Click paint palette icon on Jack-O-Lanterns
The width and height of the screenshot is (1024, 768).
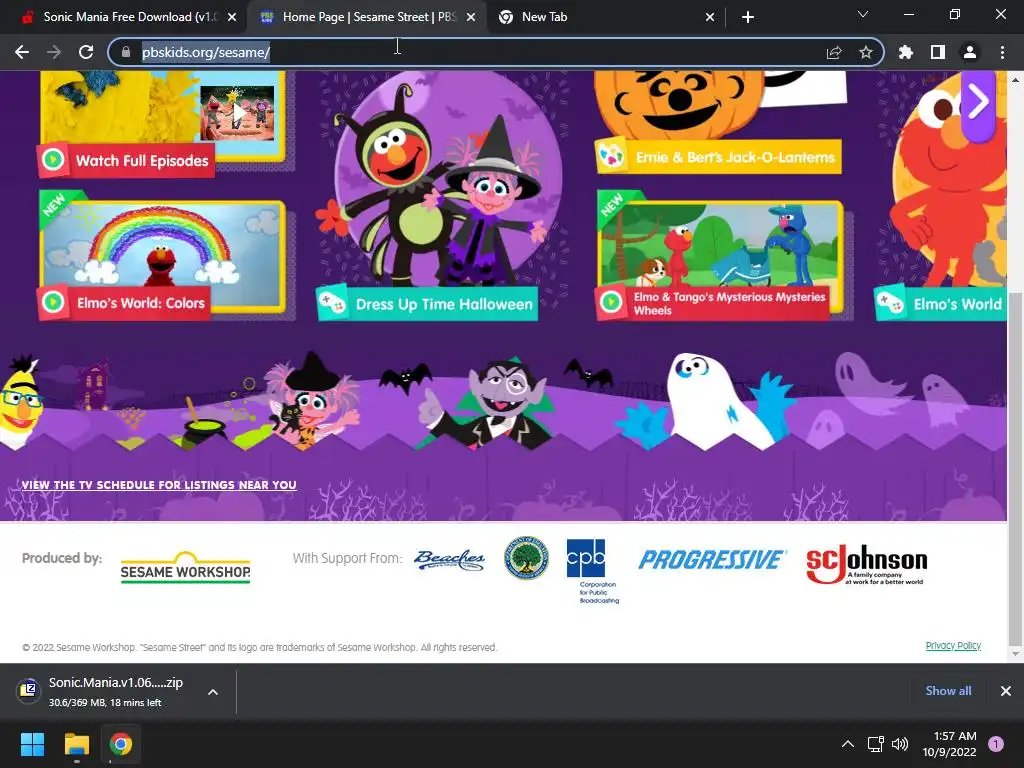pos(612,156)
